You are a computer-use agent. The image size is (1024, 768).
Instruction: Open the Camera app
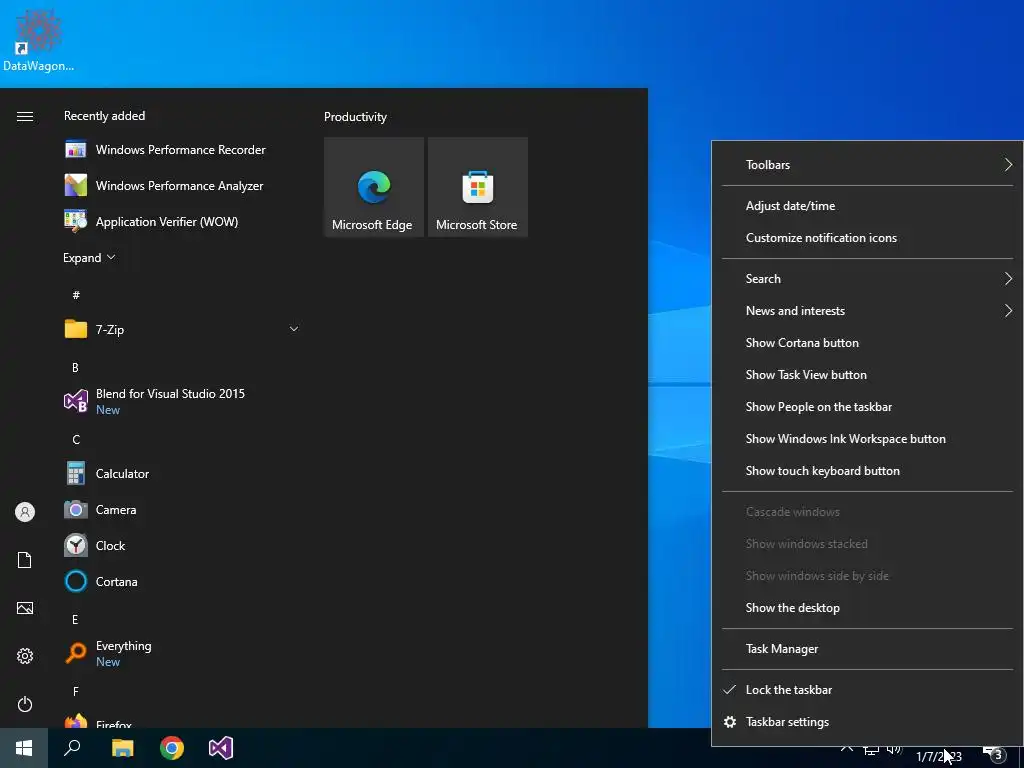point(181,509)
